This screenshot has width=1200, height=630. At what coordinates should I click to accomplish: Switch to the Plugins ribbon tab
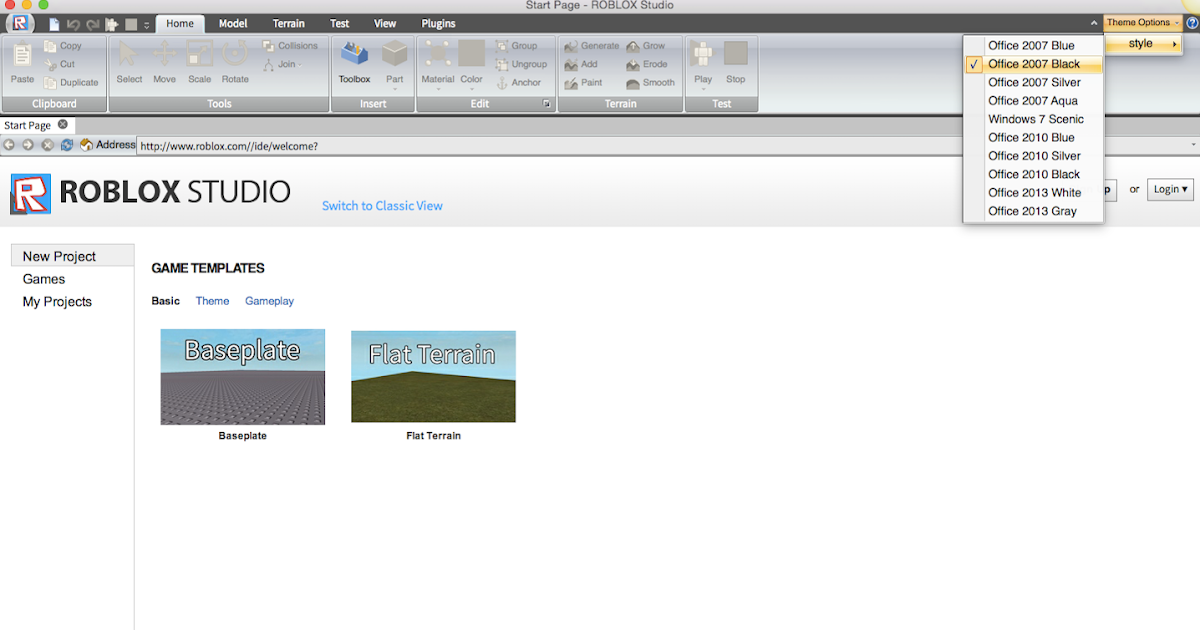[x=438, y=23]
